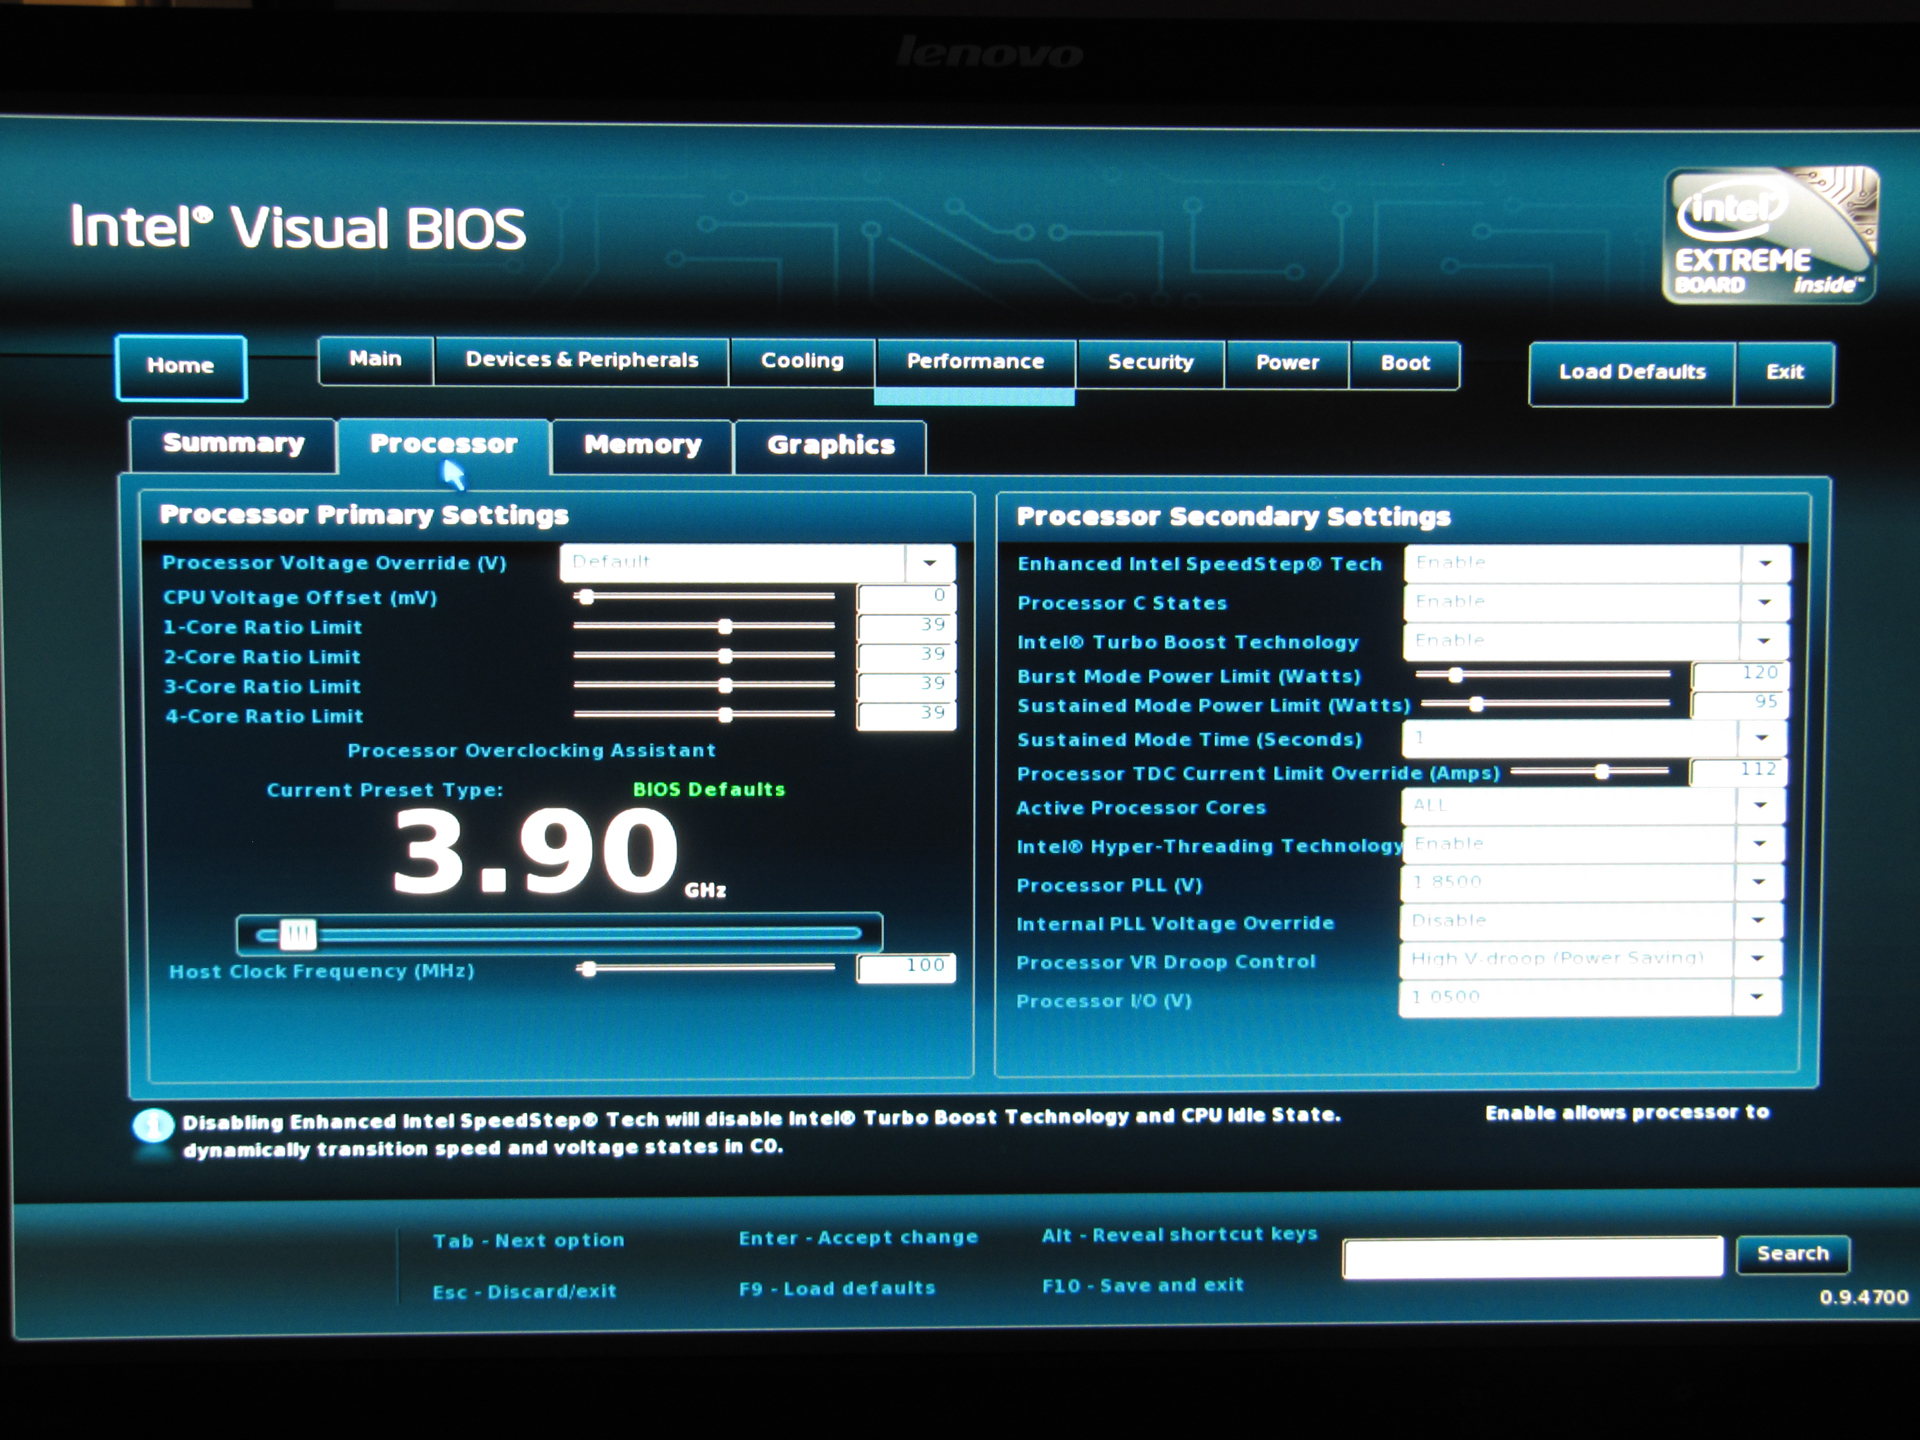
Task: Click the Intel Extreme Board logo
Action: click(1769, 235)
